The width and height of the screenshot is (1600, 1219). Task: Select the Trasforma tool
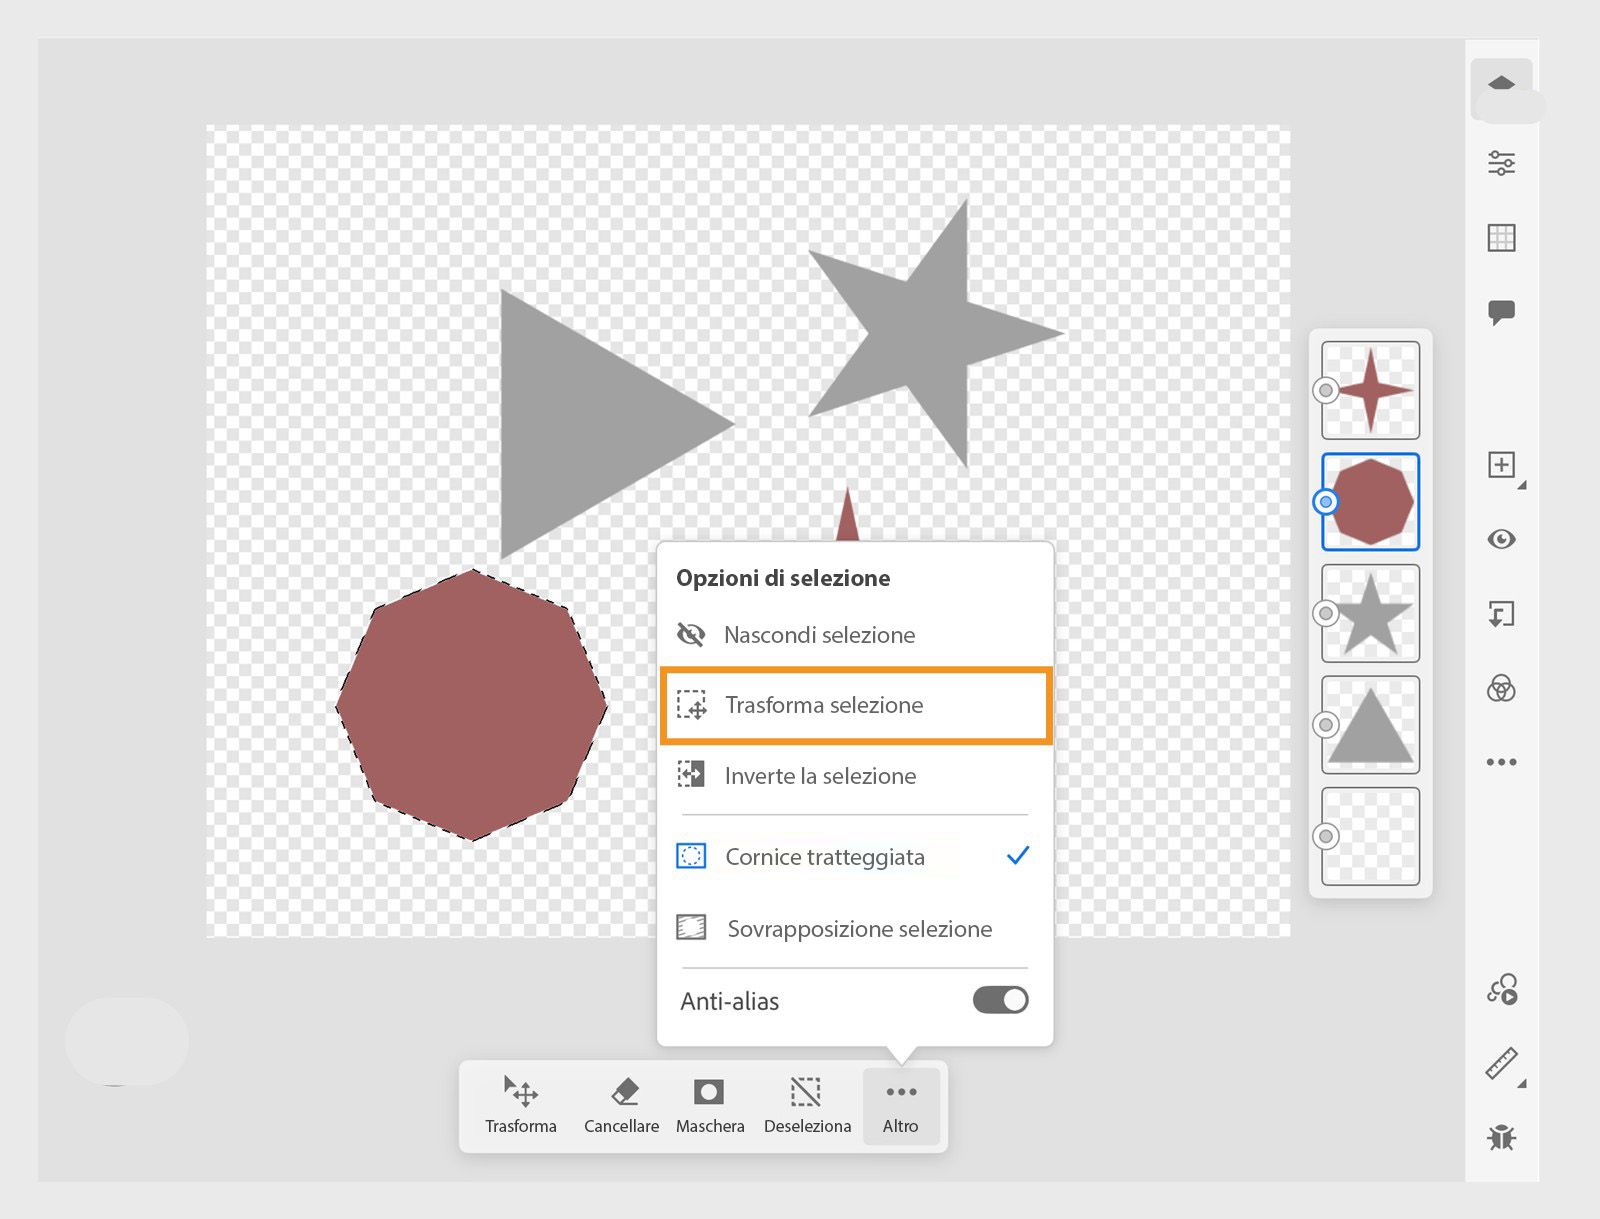521,1106
